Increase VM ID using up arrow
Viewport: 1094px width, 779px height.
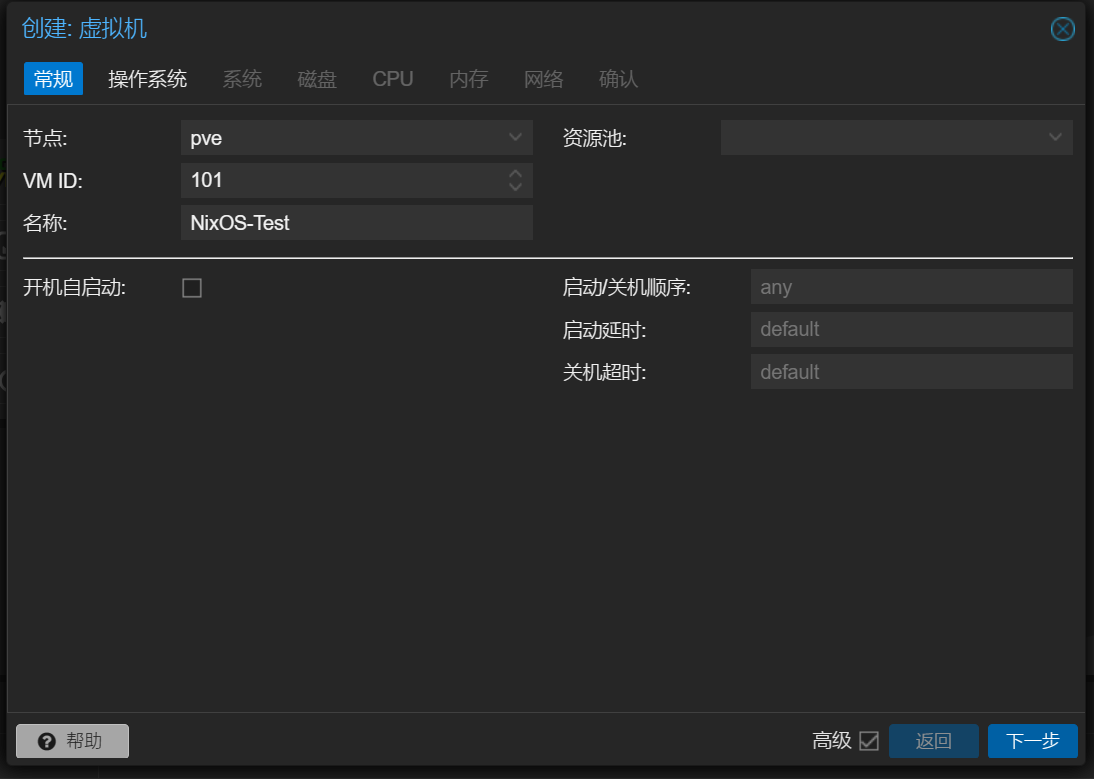coord(515,174)
